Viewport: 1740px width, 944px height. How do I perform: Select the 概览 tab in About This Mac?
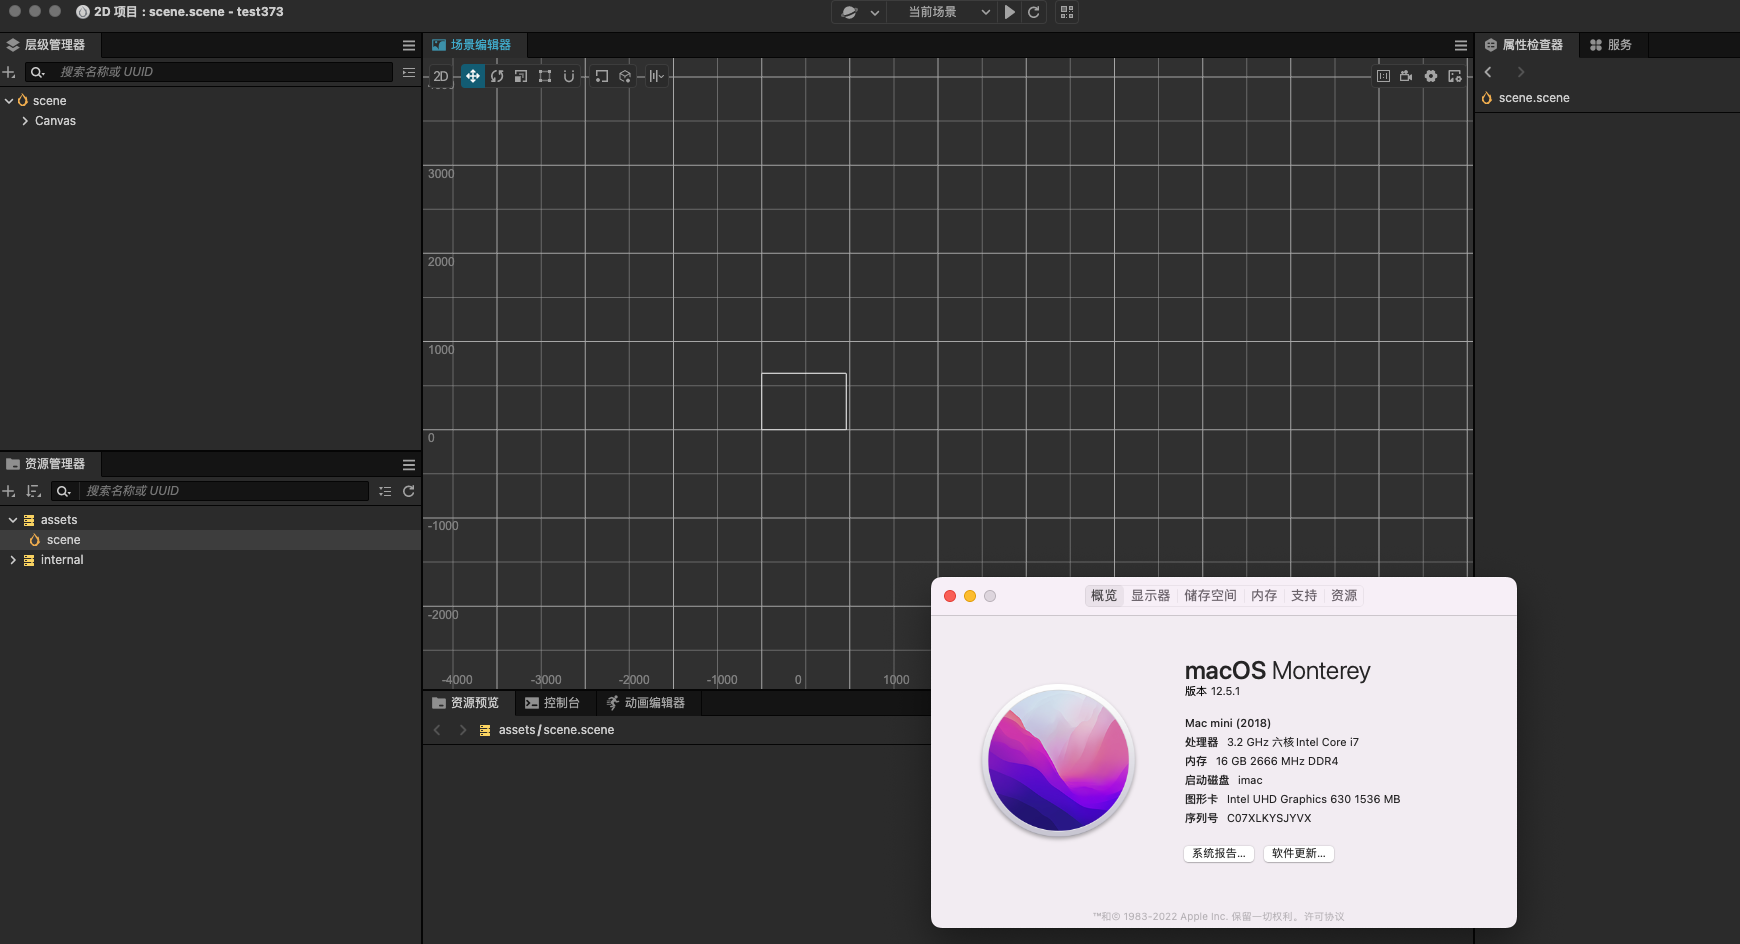1104,596
